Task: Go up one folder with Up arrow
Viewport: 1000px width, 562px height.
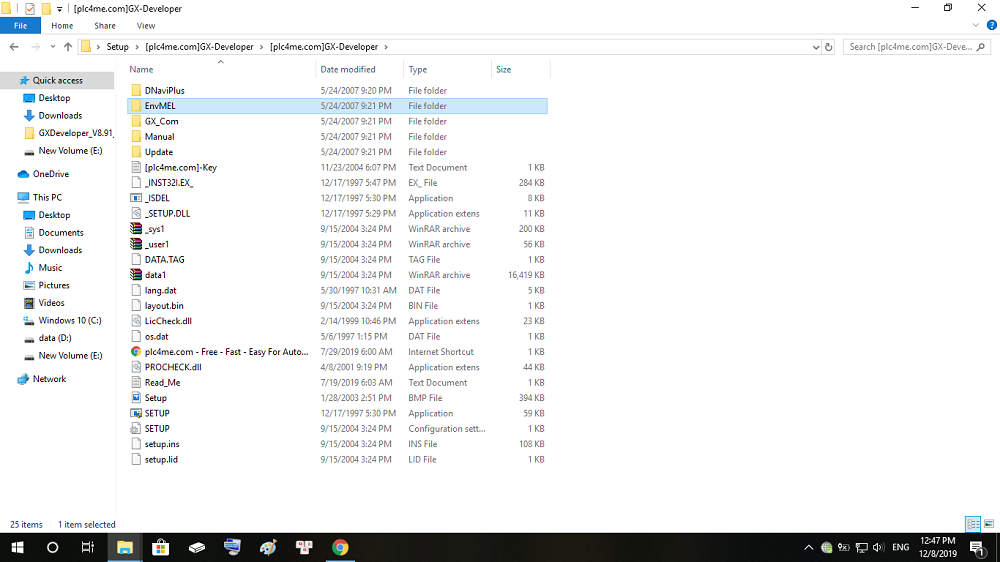Action: (68, 47)
